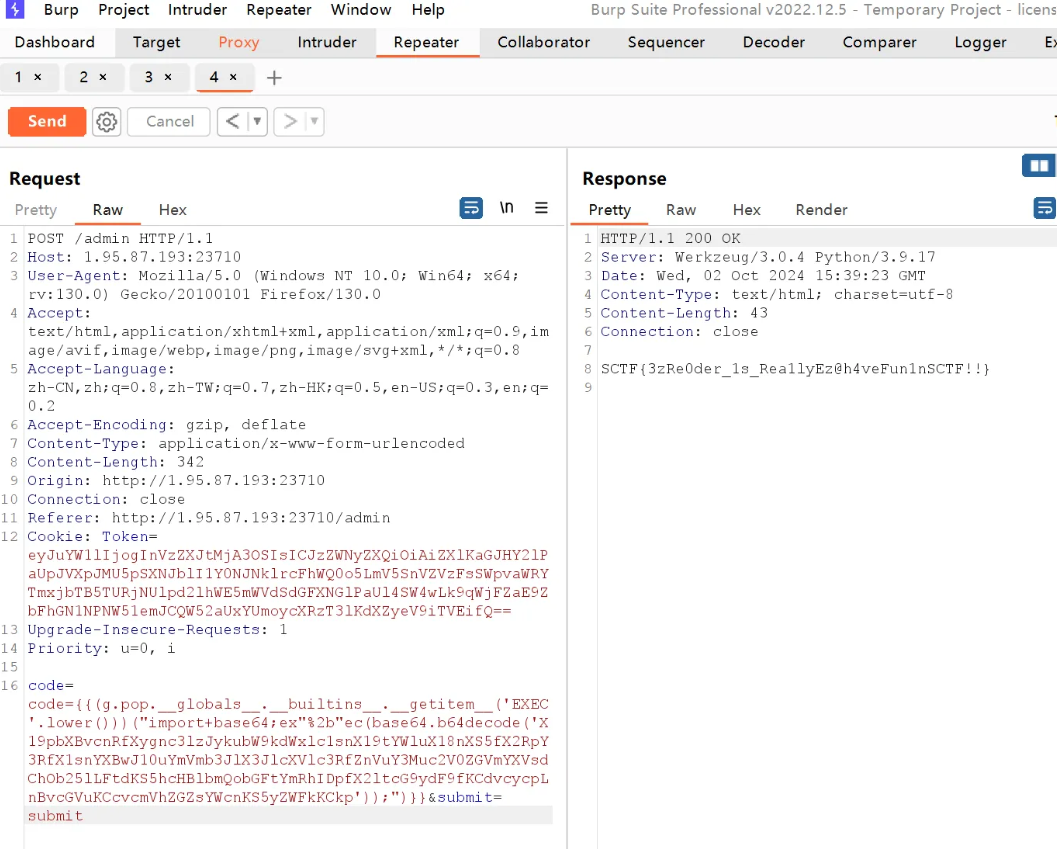This screenshot has height=849, width=1057.
Task: Click the 'Origin:' request header line
Action: click(176, 480)
